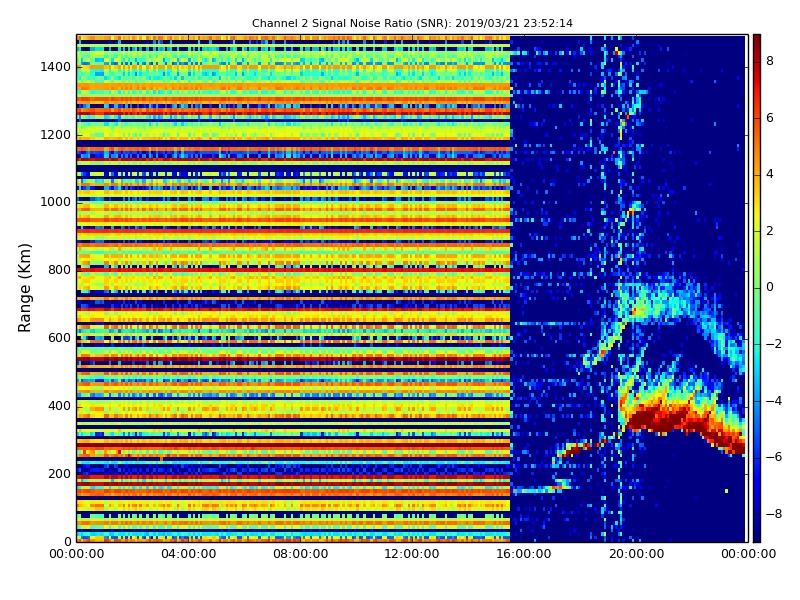Click the 'Range (Km)' y-axis label
The image size is (800, 600).
pos(24,288)
